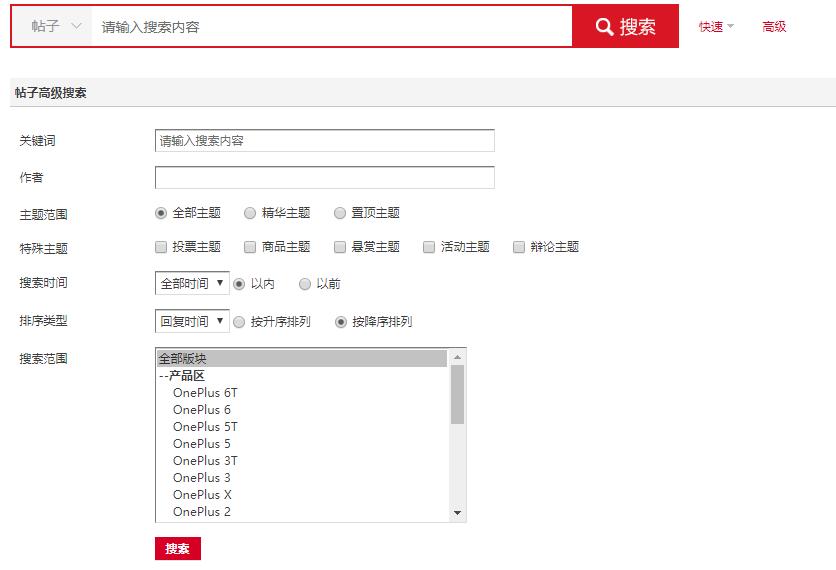Select OnePlus 6T in the list

pyautogui.click(x=302, y=392)
